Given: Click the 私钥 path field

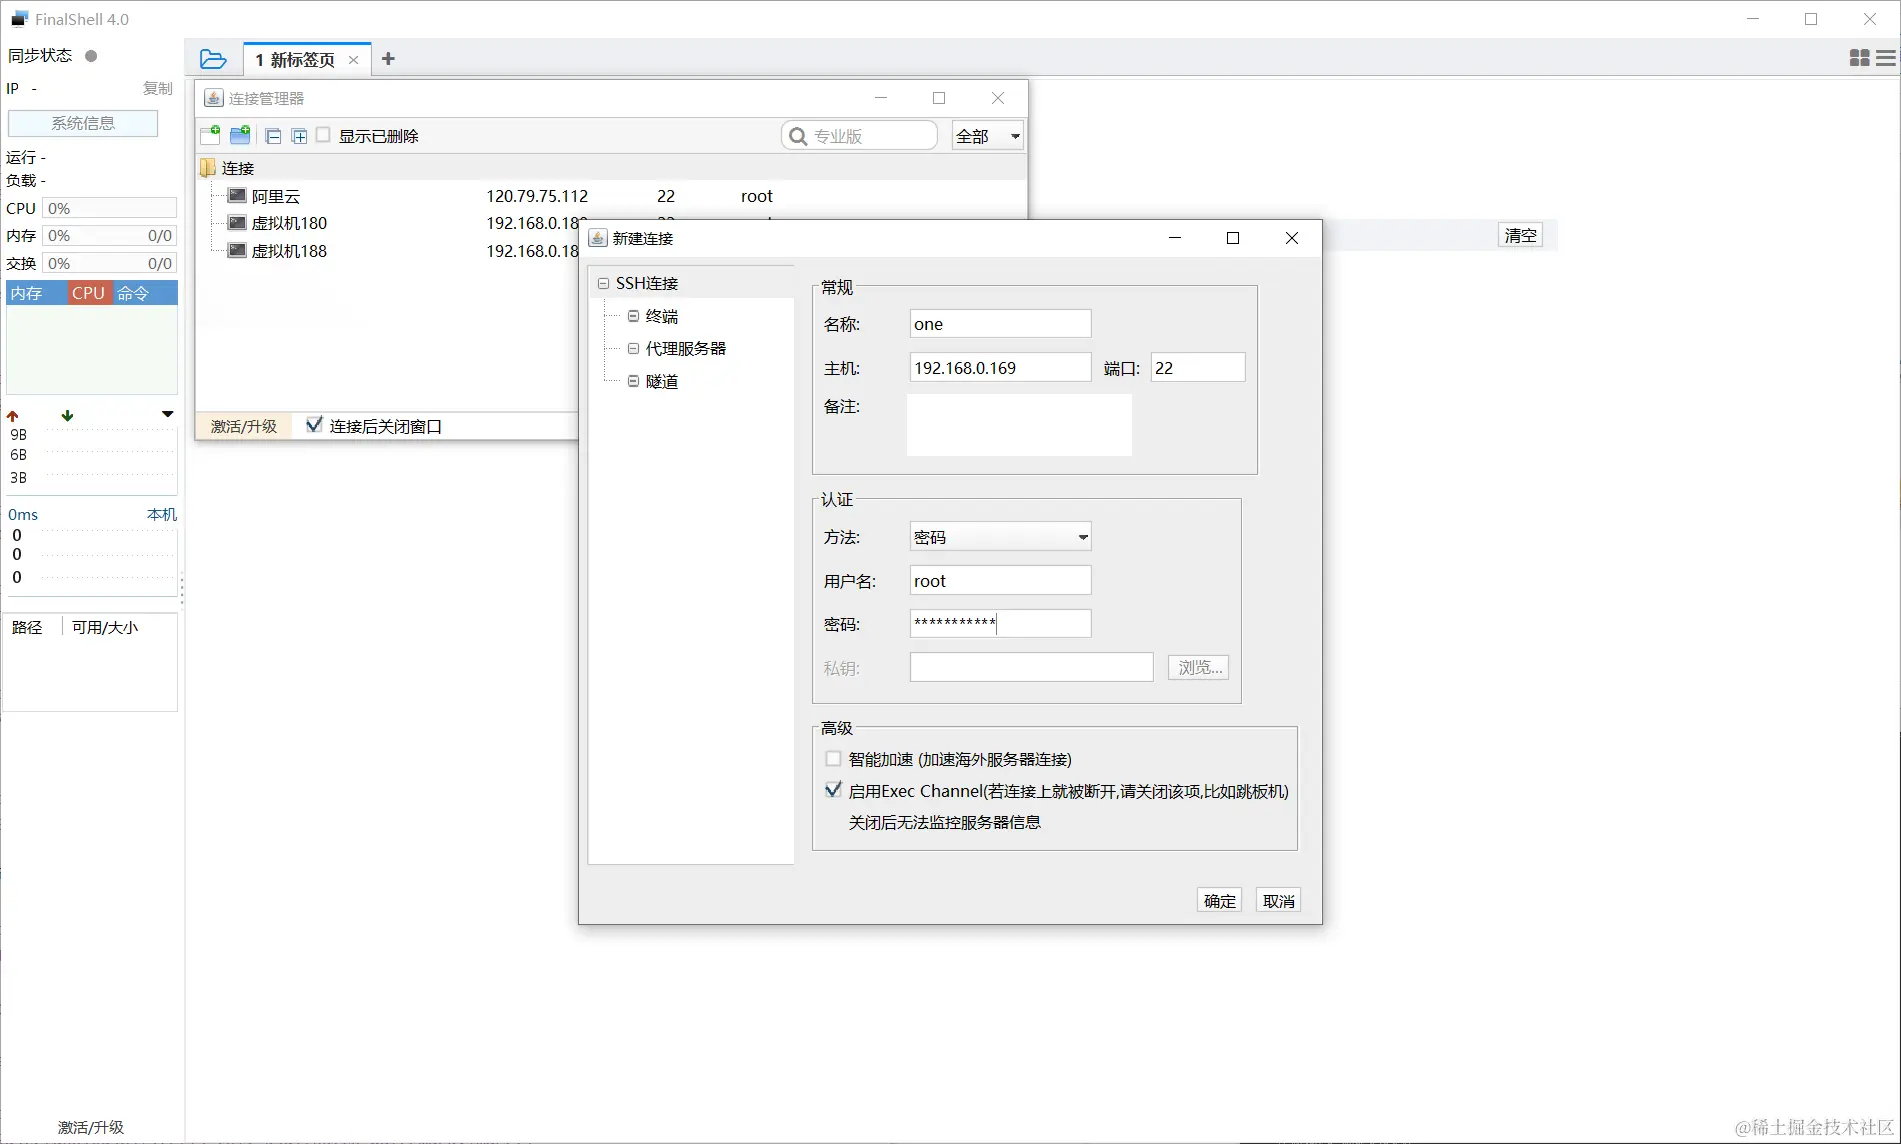Looking at the screenshot, I should 1031,667.
